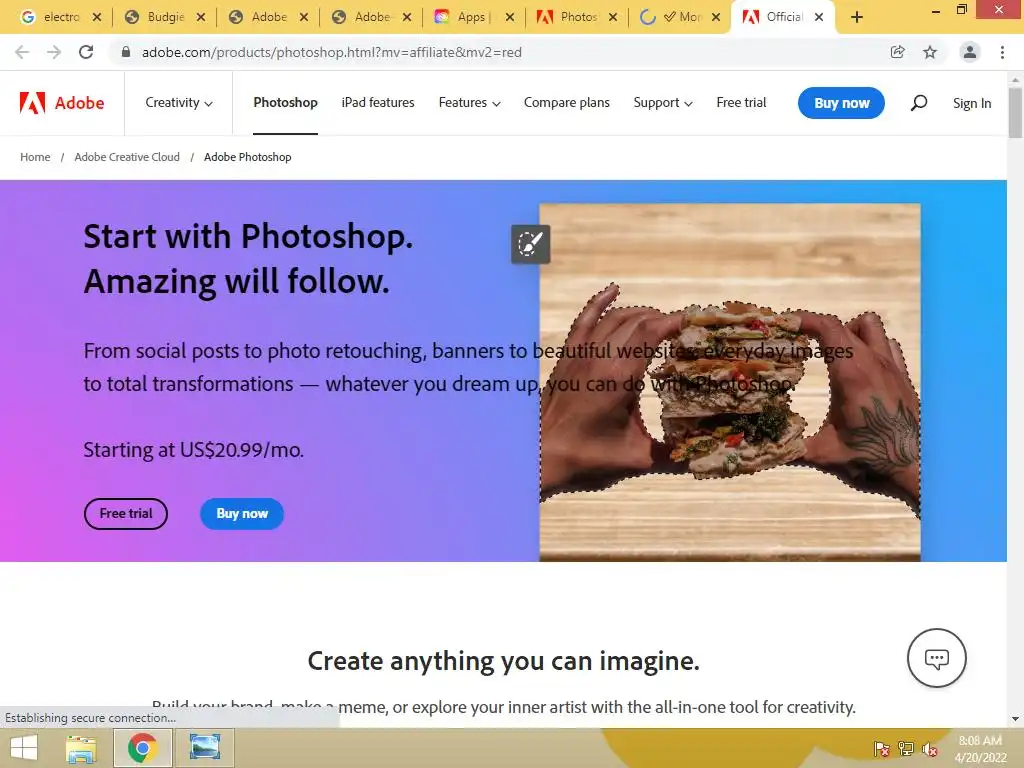Open Windows Start button

point(24,748)
